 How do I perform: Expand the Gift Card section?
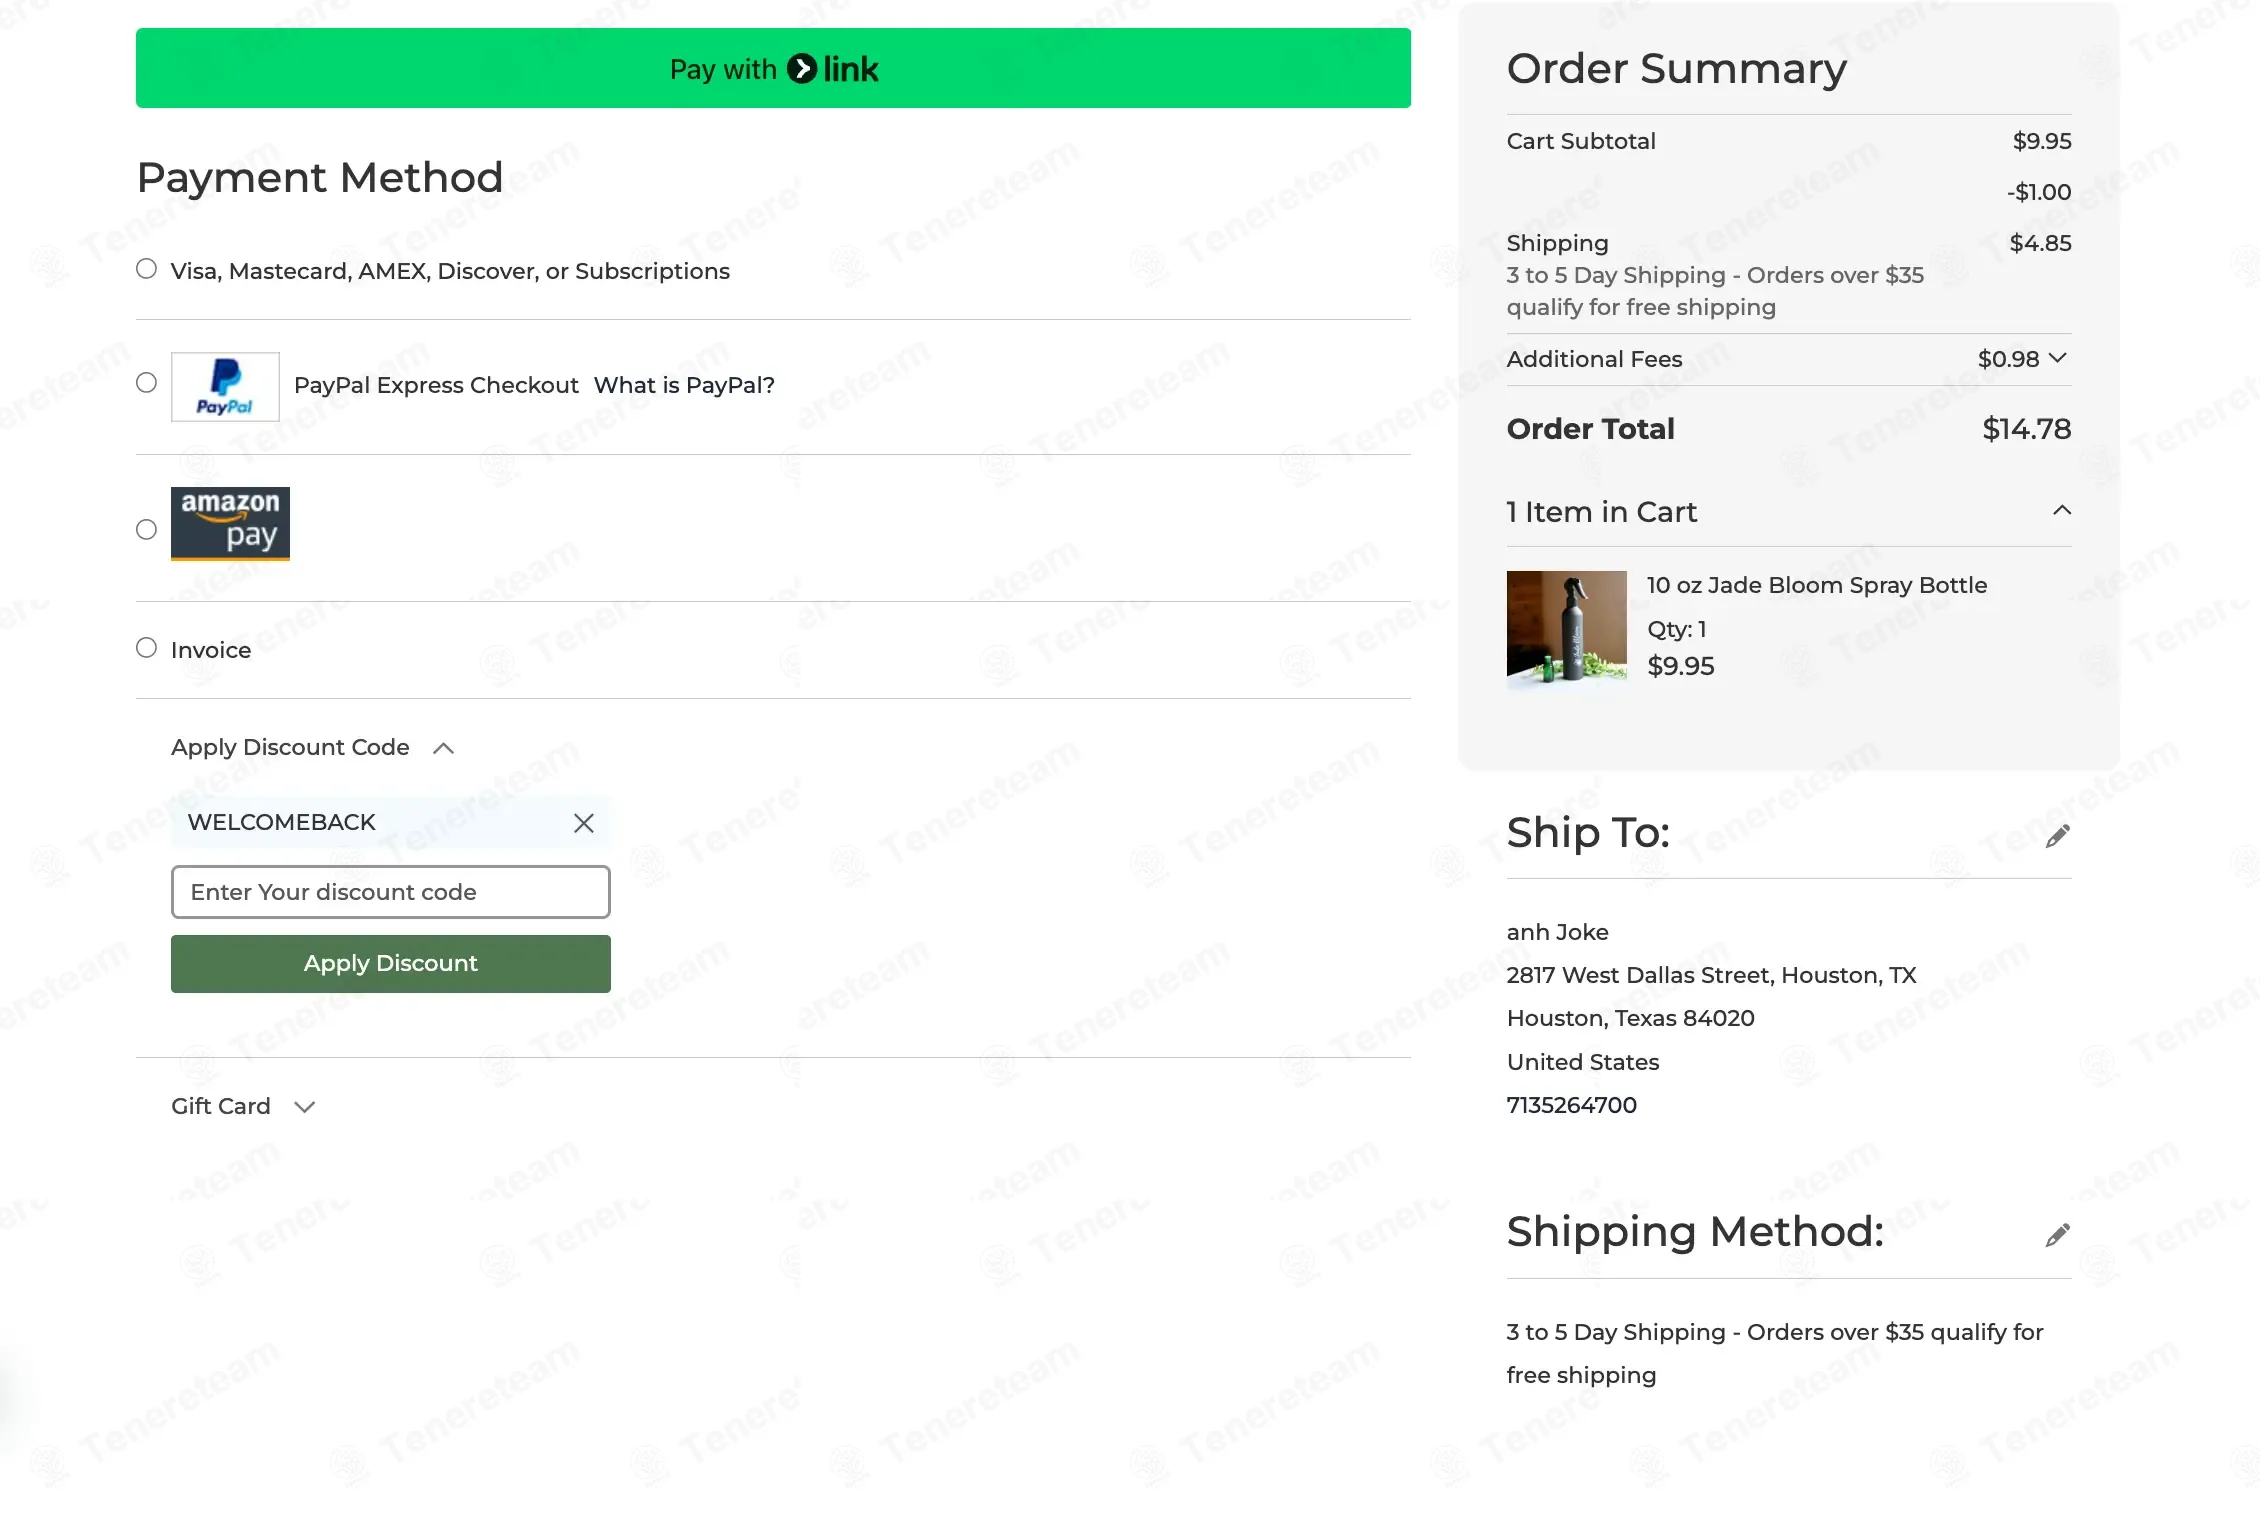pos(305,1106)
